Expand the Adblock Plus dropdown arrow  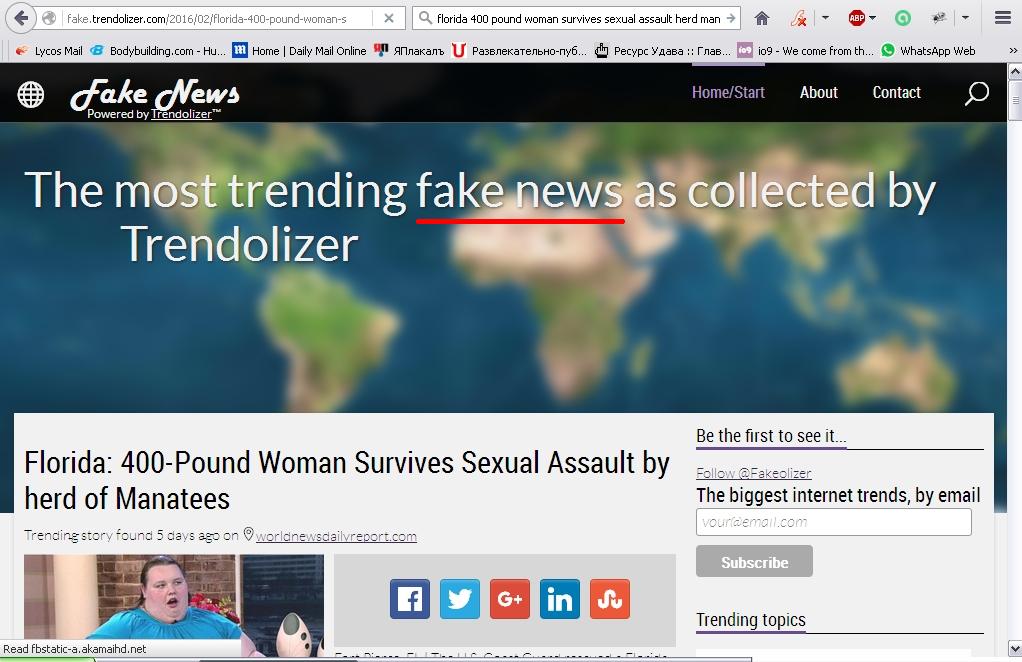(873, 18)
